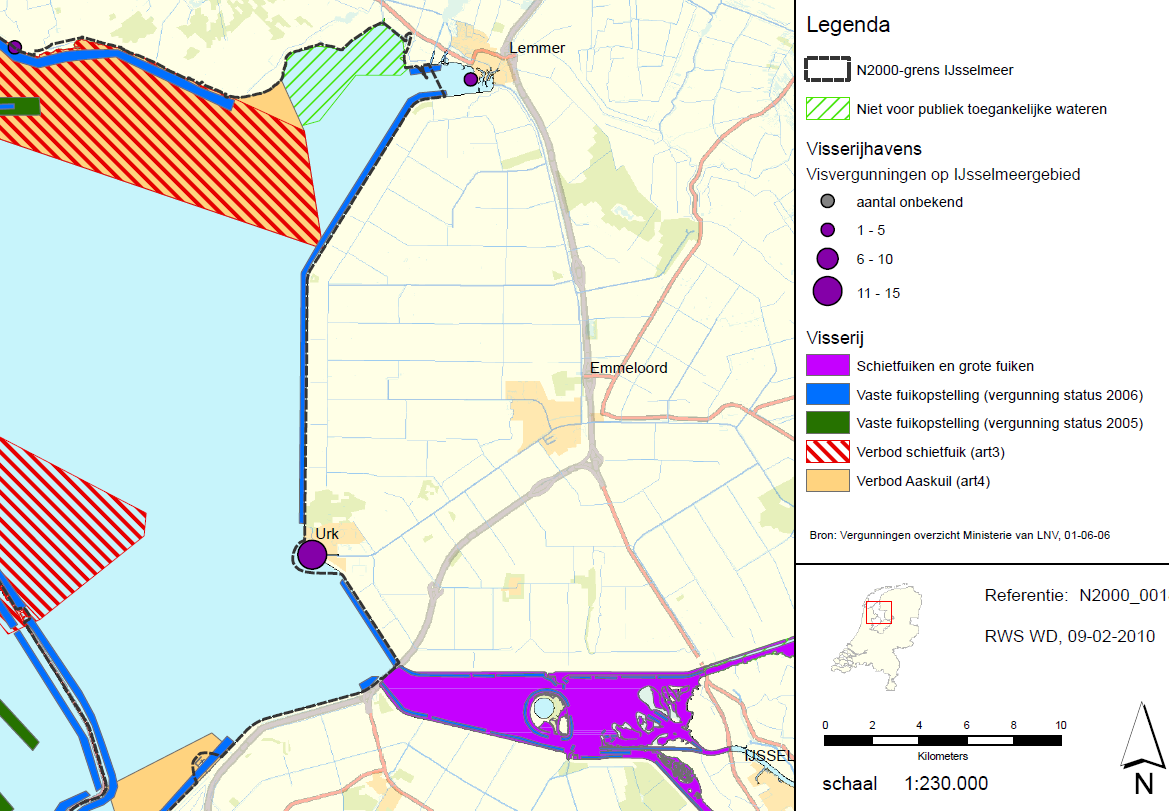1169x811 pixels.
Task: Click the N2000-grens IJsselmeer dashed legend symbol
Action: [828, 69]
